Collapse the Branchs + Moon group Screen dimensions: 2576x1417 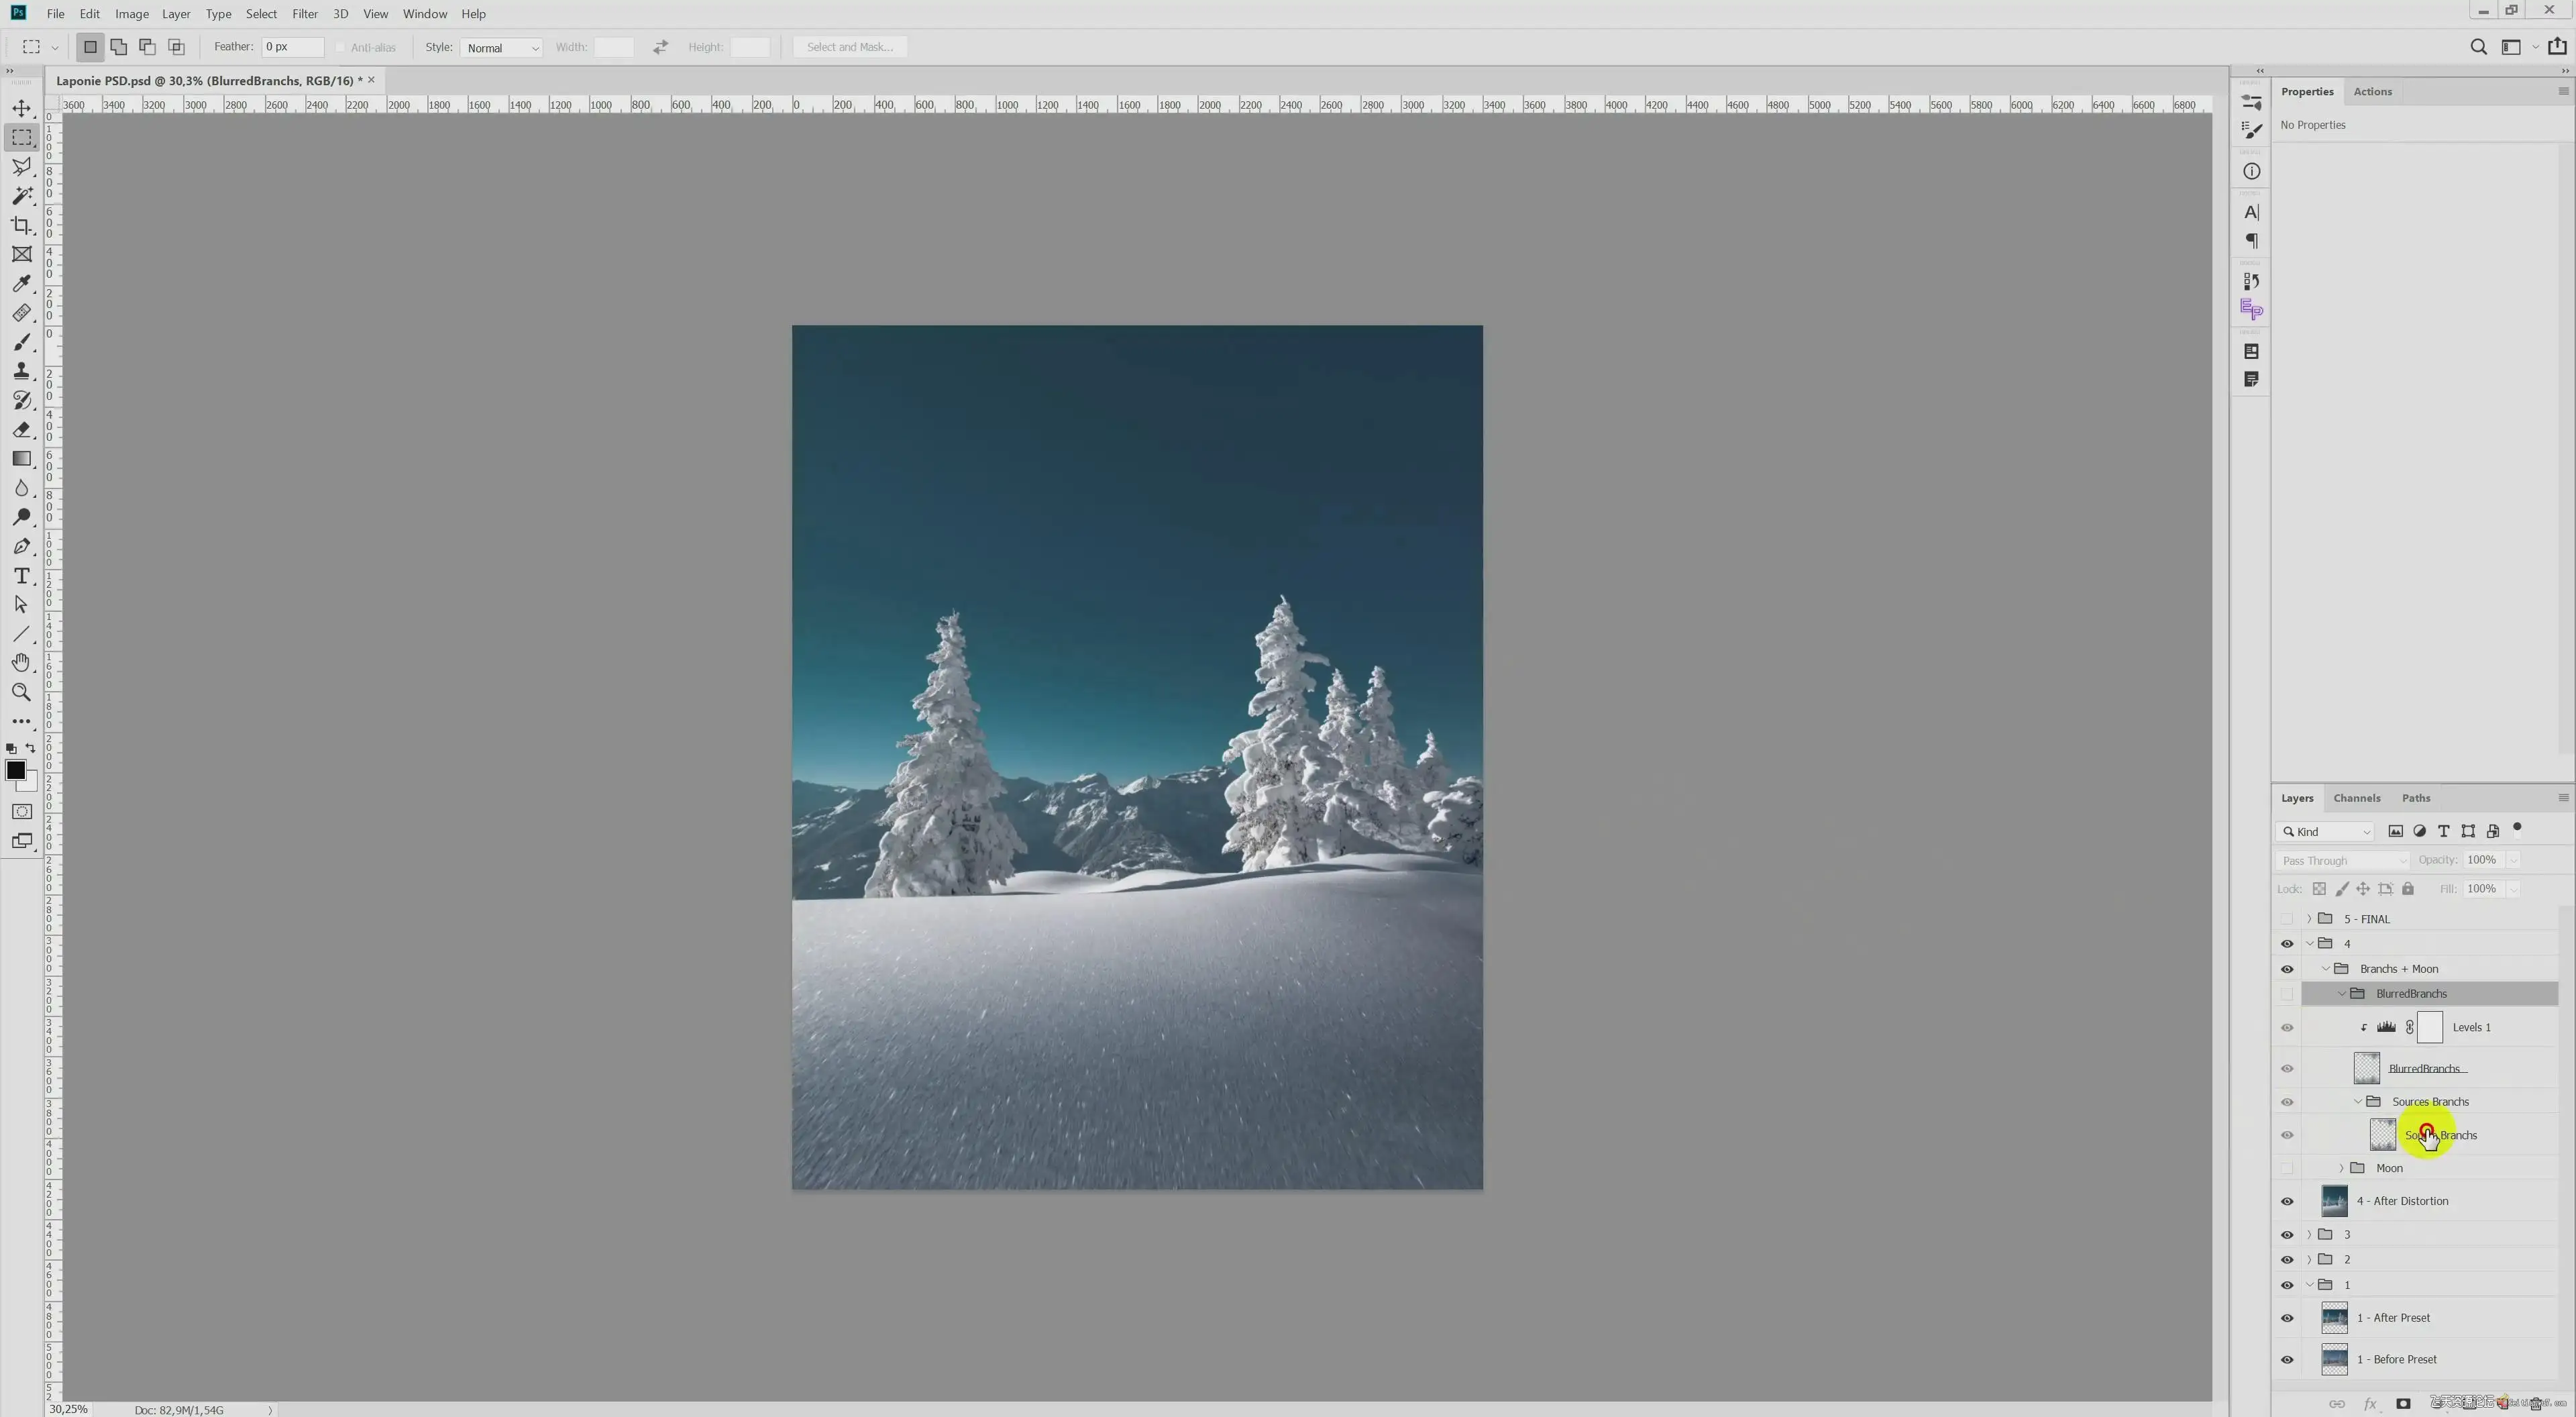click(x=2325, y=969)
